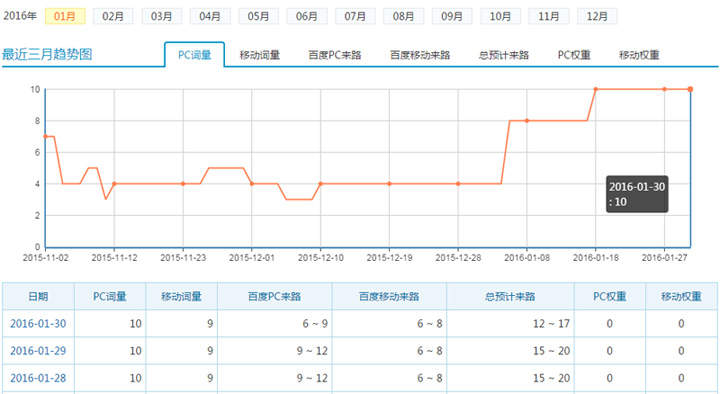The width and height of the screenshot is (720, 394).
Task: Click the chart point above 2016-01-27
Action: click(664, 89)
